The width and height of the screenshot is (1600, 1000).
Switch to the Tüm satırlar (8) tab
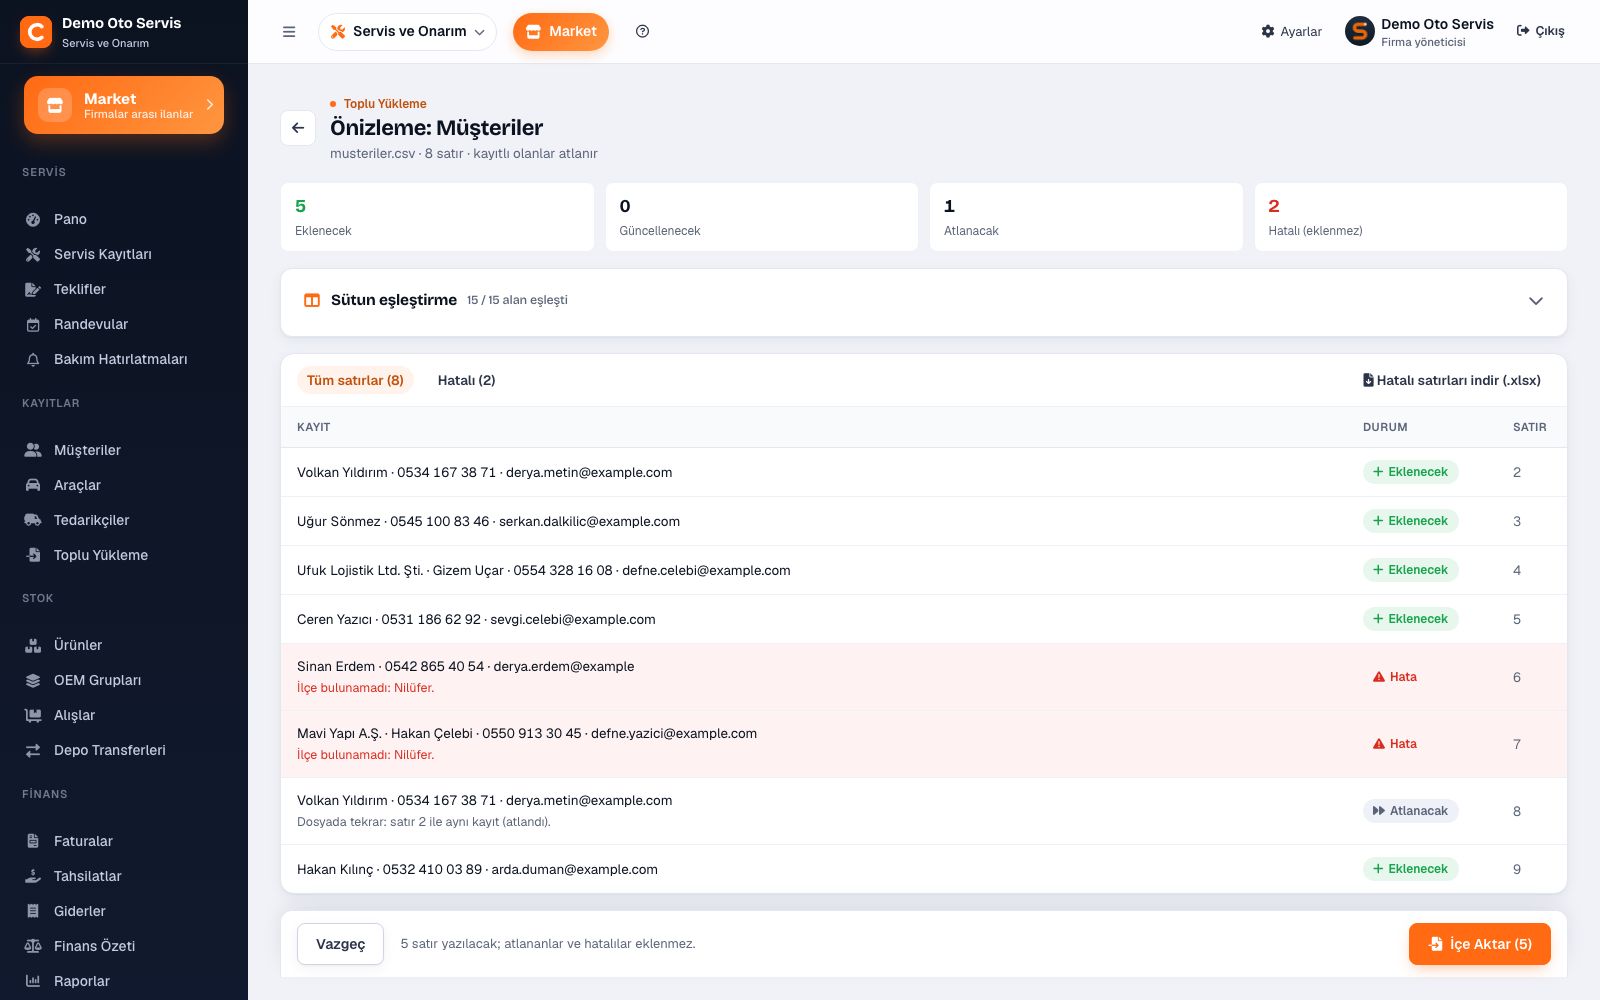click(x=355, y=380)
